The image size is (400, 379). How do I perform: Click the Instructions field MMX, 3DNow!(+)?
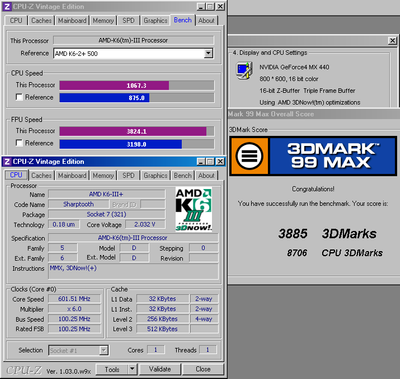click(133, 271)
